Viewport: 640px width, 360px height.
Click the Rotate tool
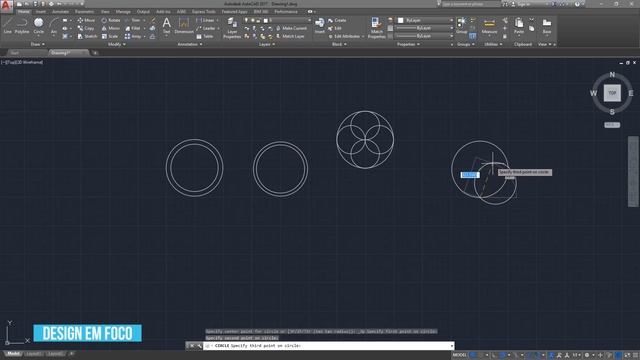(x=111, y=20)
